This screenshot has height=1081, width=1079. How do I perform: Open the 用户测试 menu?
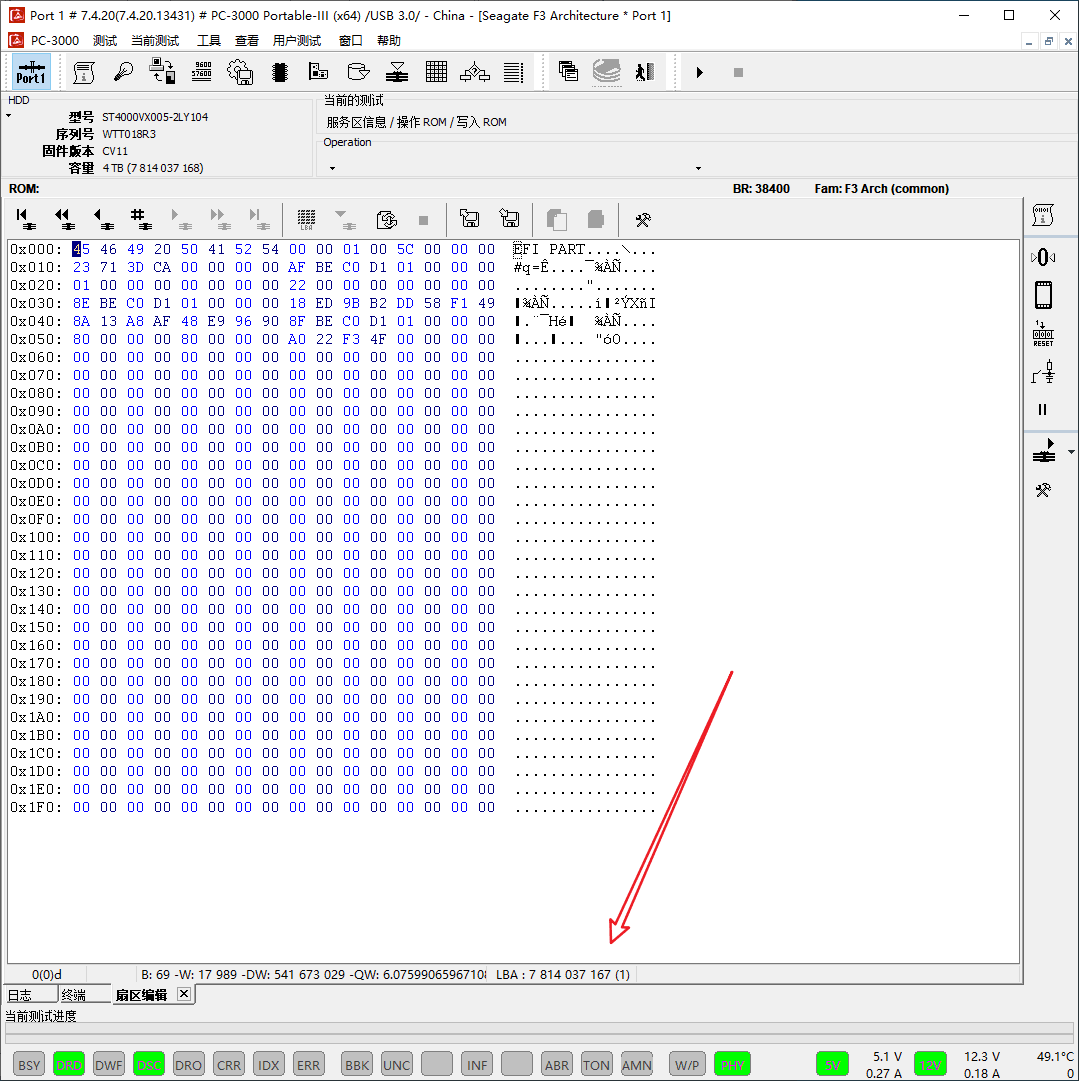click(x=296, y=41)
